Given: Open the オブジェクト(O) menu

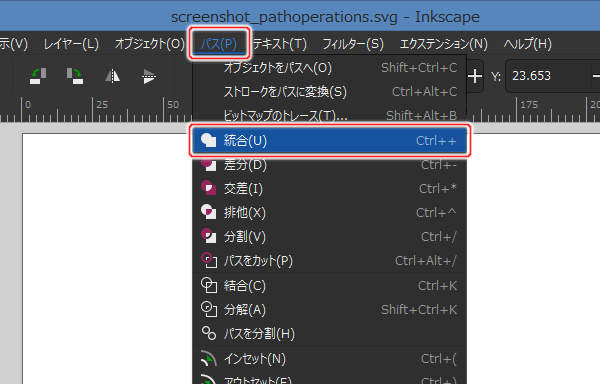Looking at the screenshot, I should tap(150, 44).
